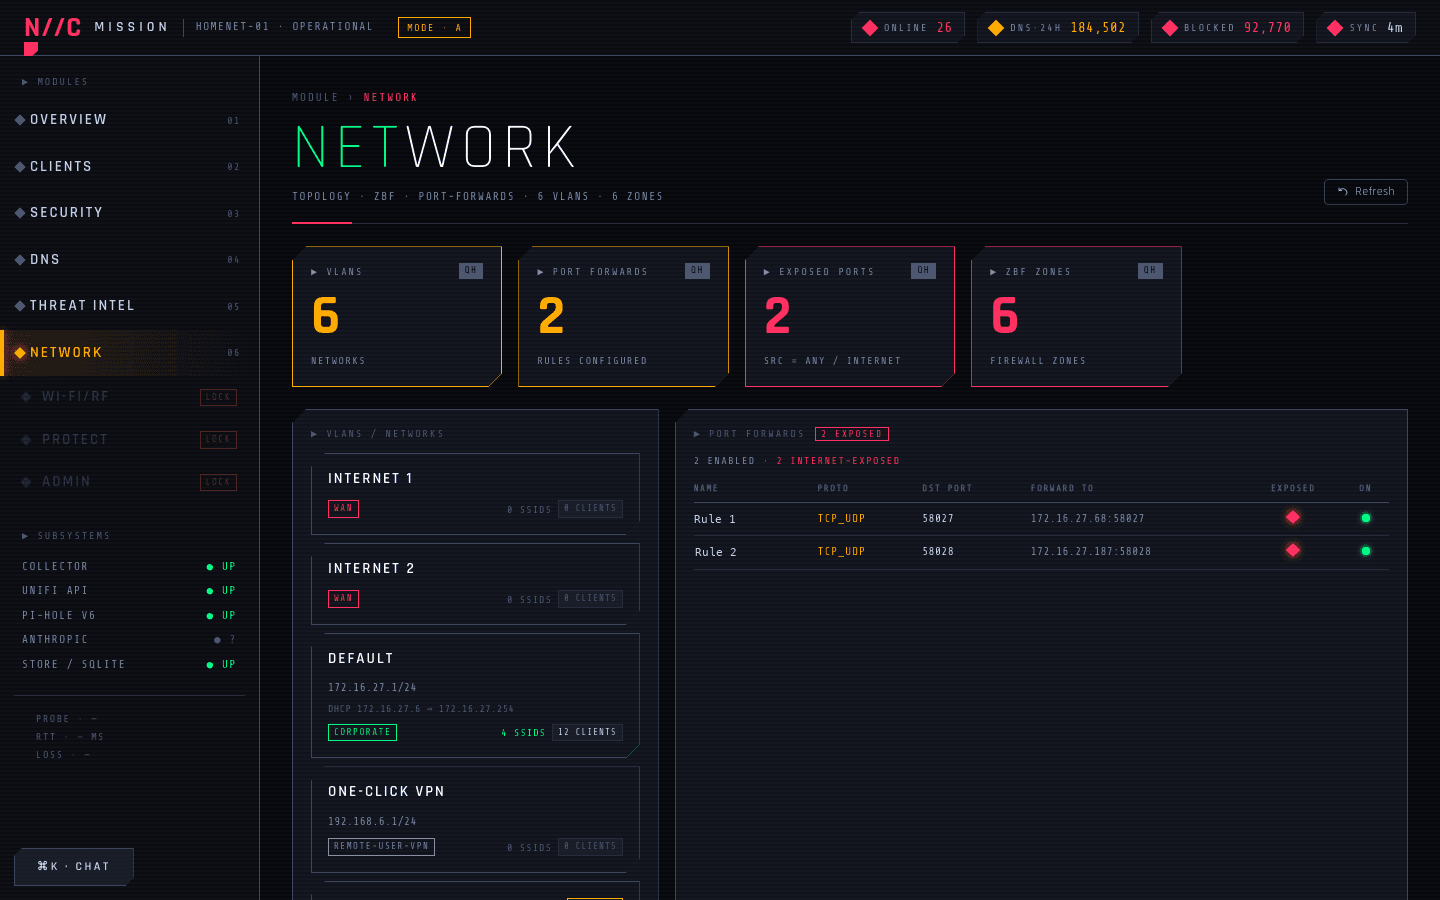Image resolution: width=1440 pixels, height=900 pixels.
Task: Click the 12 CLIENTS badge on DEFAULT
Action: point(588,732)
